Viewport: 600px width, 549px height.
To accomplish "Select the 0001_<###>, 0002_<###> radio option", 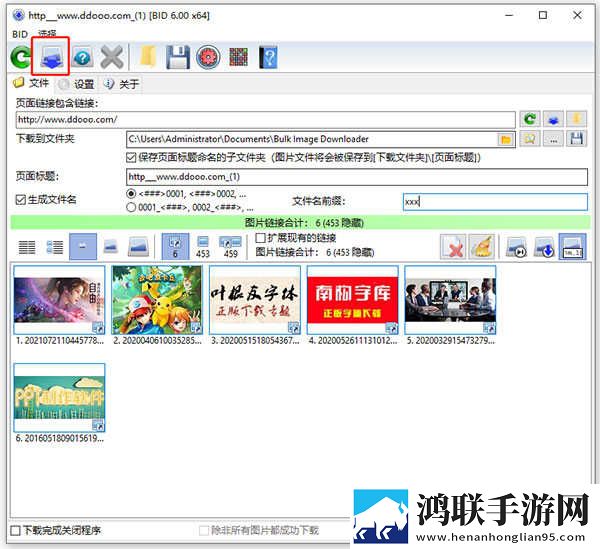I will [x=131, y=207].
